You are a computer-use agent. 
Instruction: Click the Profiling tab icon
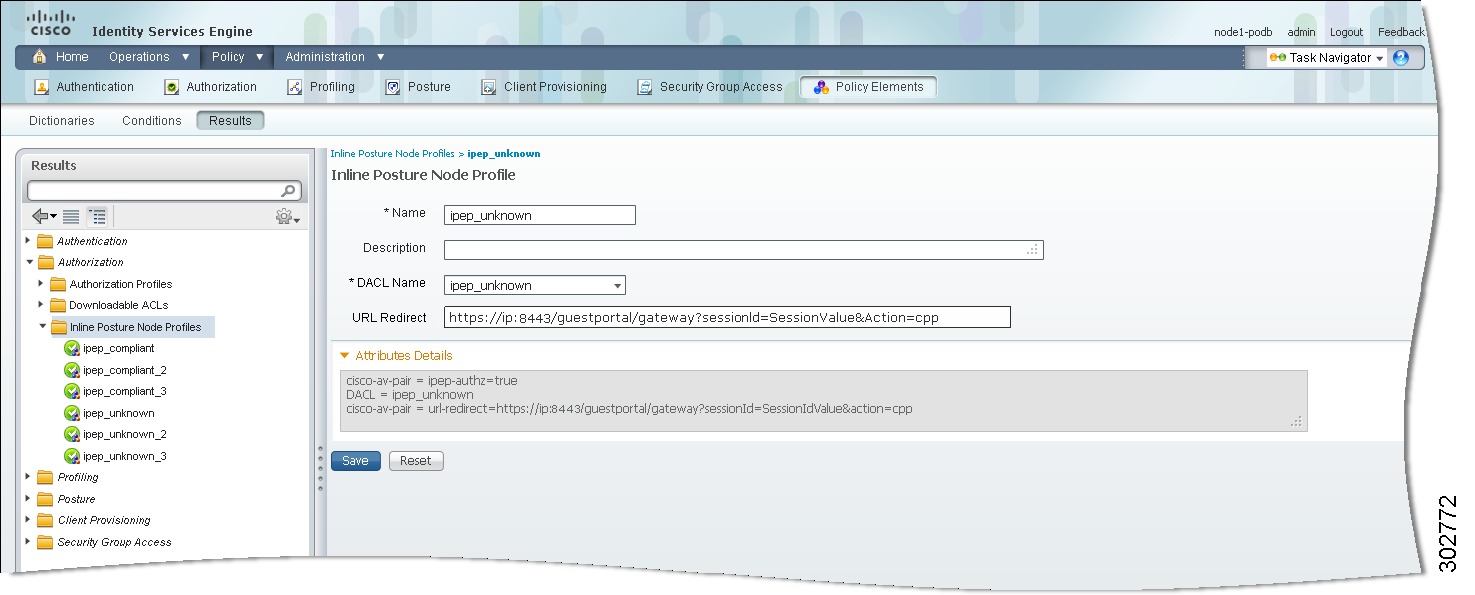pyautogui.click(x=295, y=87)
